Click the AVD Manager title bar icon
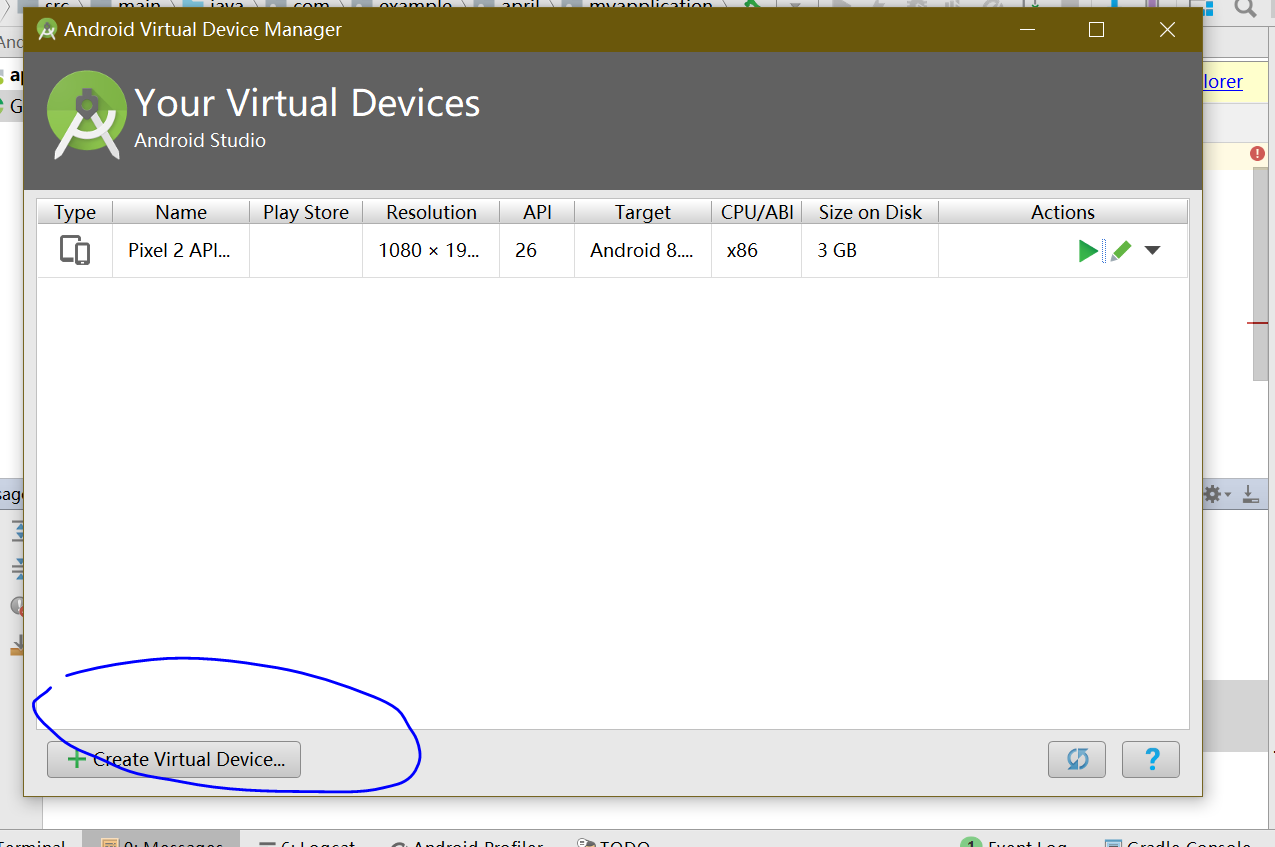The height and width of the screenshot is (847, 1275). click(46, 29)
